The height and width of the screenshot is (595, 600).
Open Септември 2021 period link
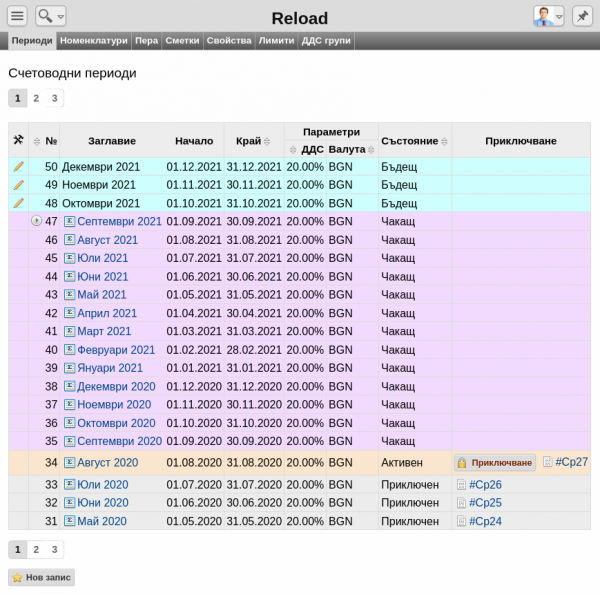point(119,222)
